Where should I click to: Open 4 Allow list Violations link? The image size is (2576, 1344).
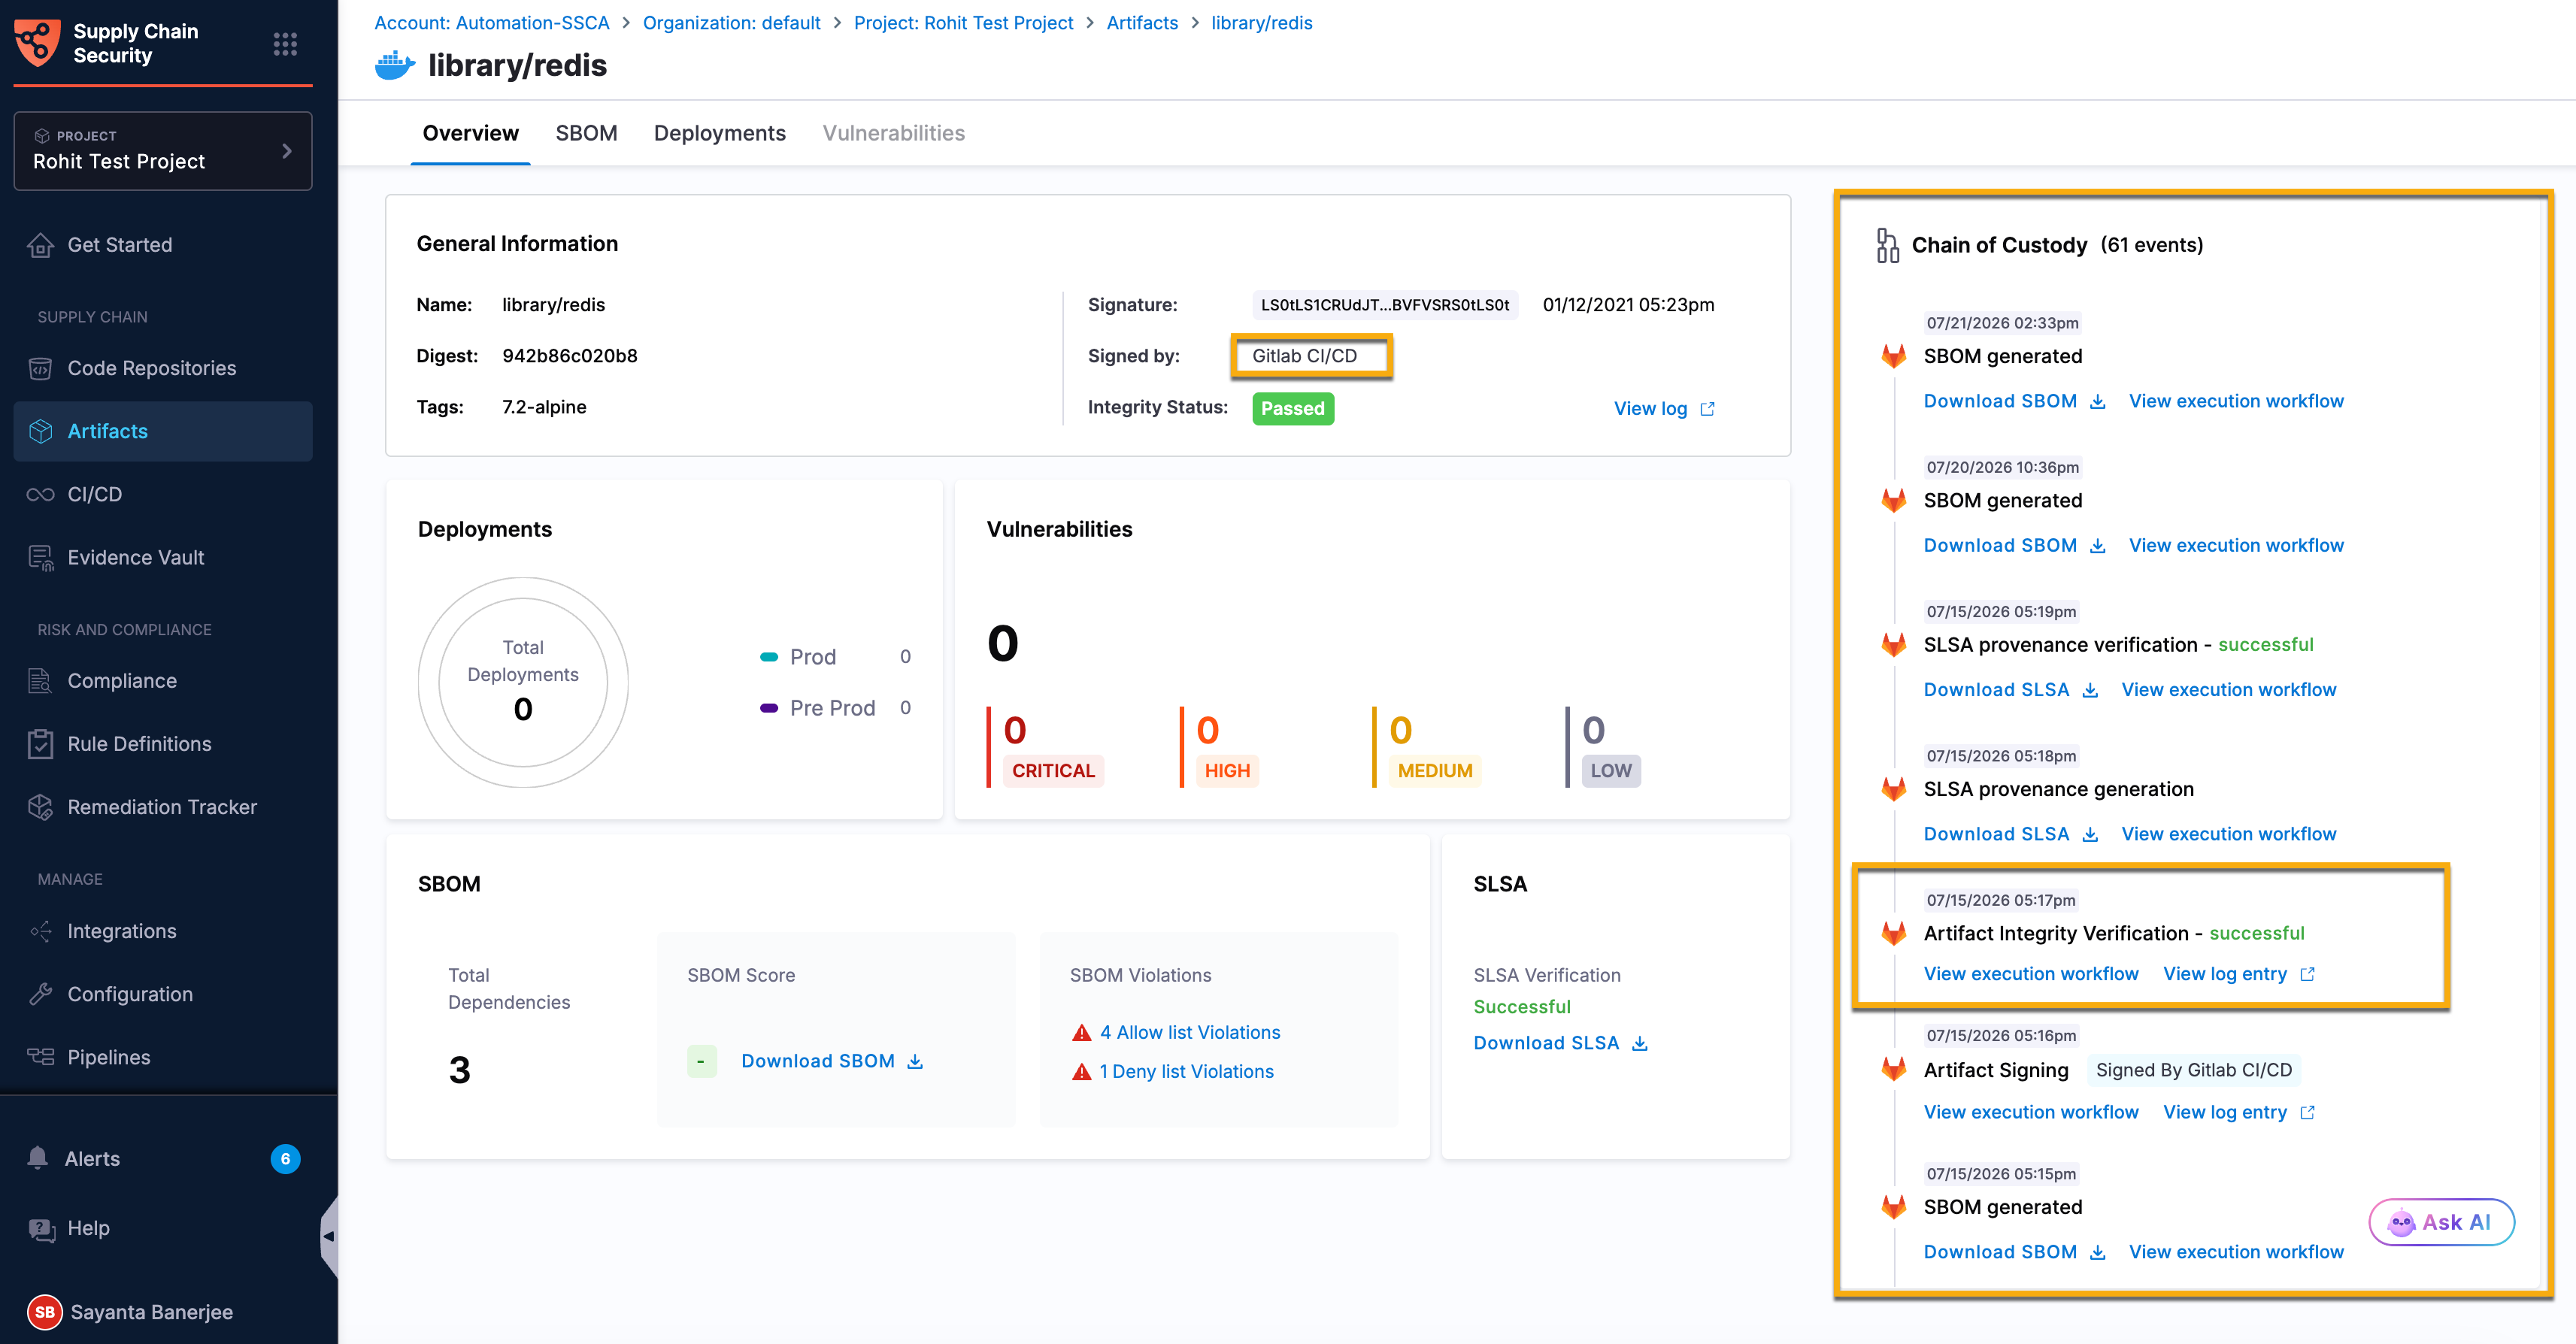[x=1189, y=1032]
